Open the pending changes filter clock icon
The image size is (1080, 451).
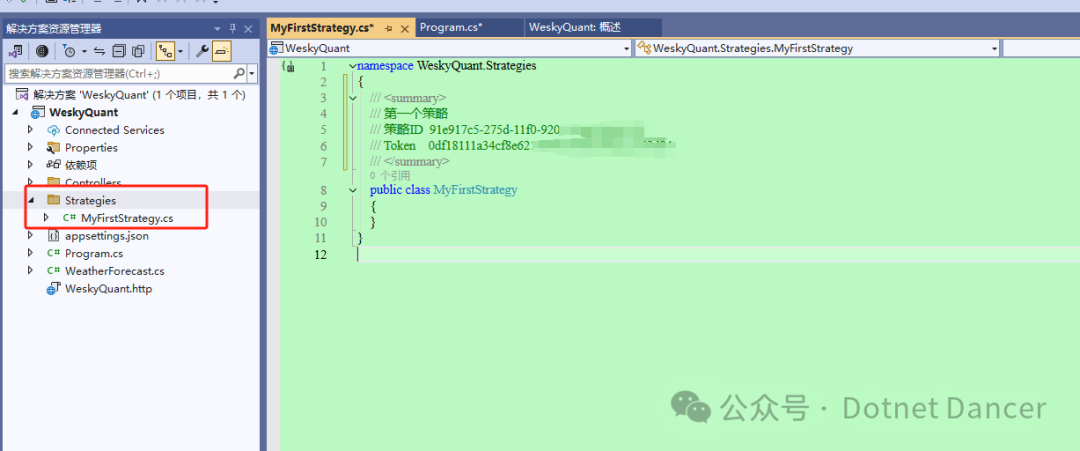[x=68, y=51]
